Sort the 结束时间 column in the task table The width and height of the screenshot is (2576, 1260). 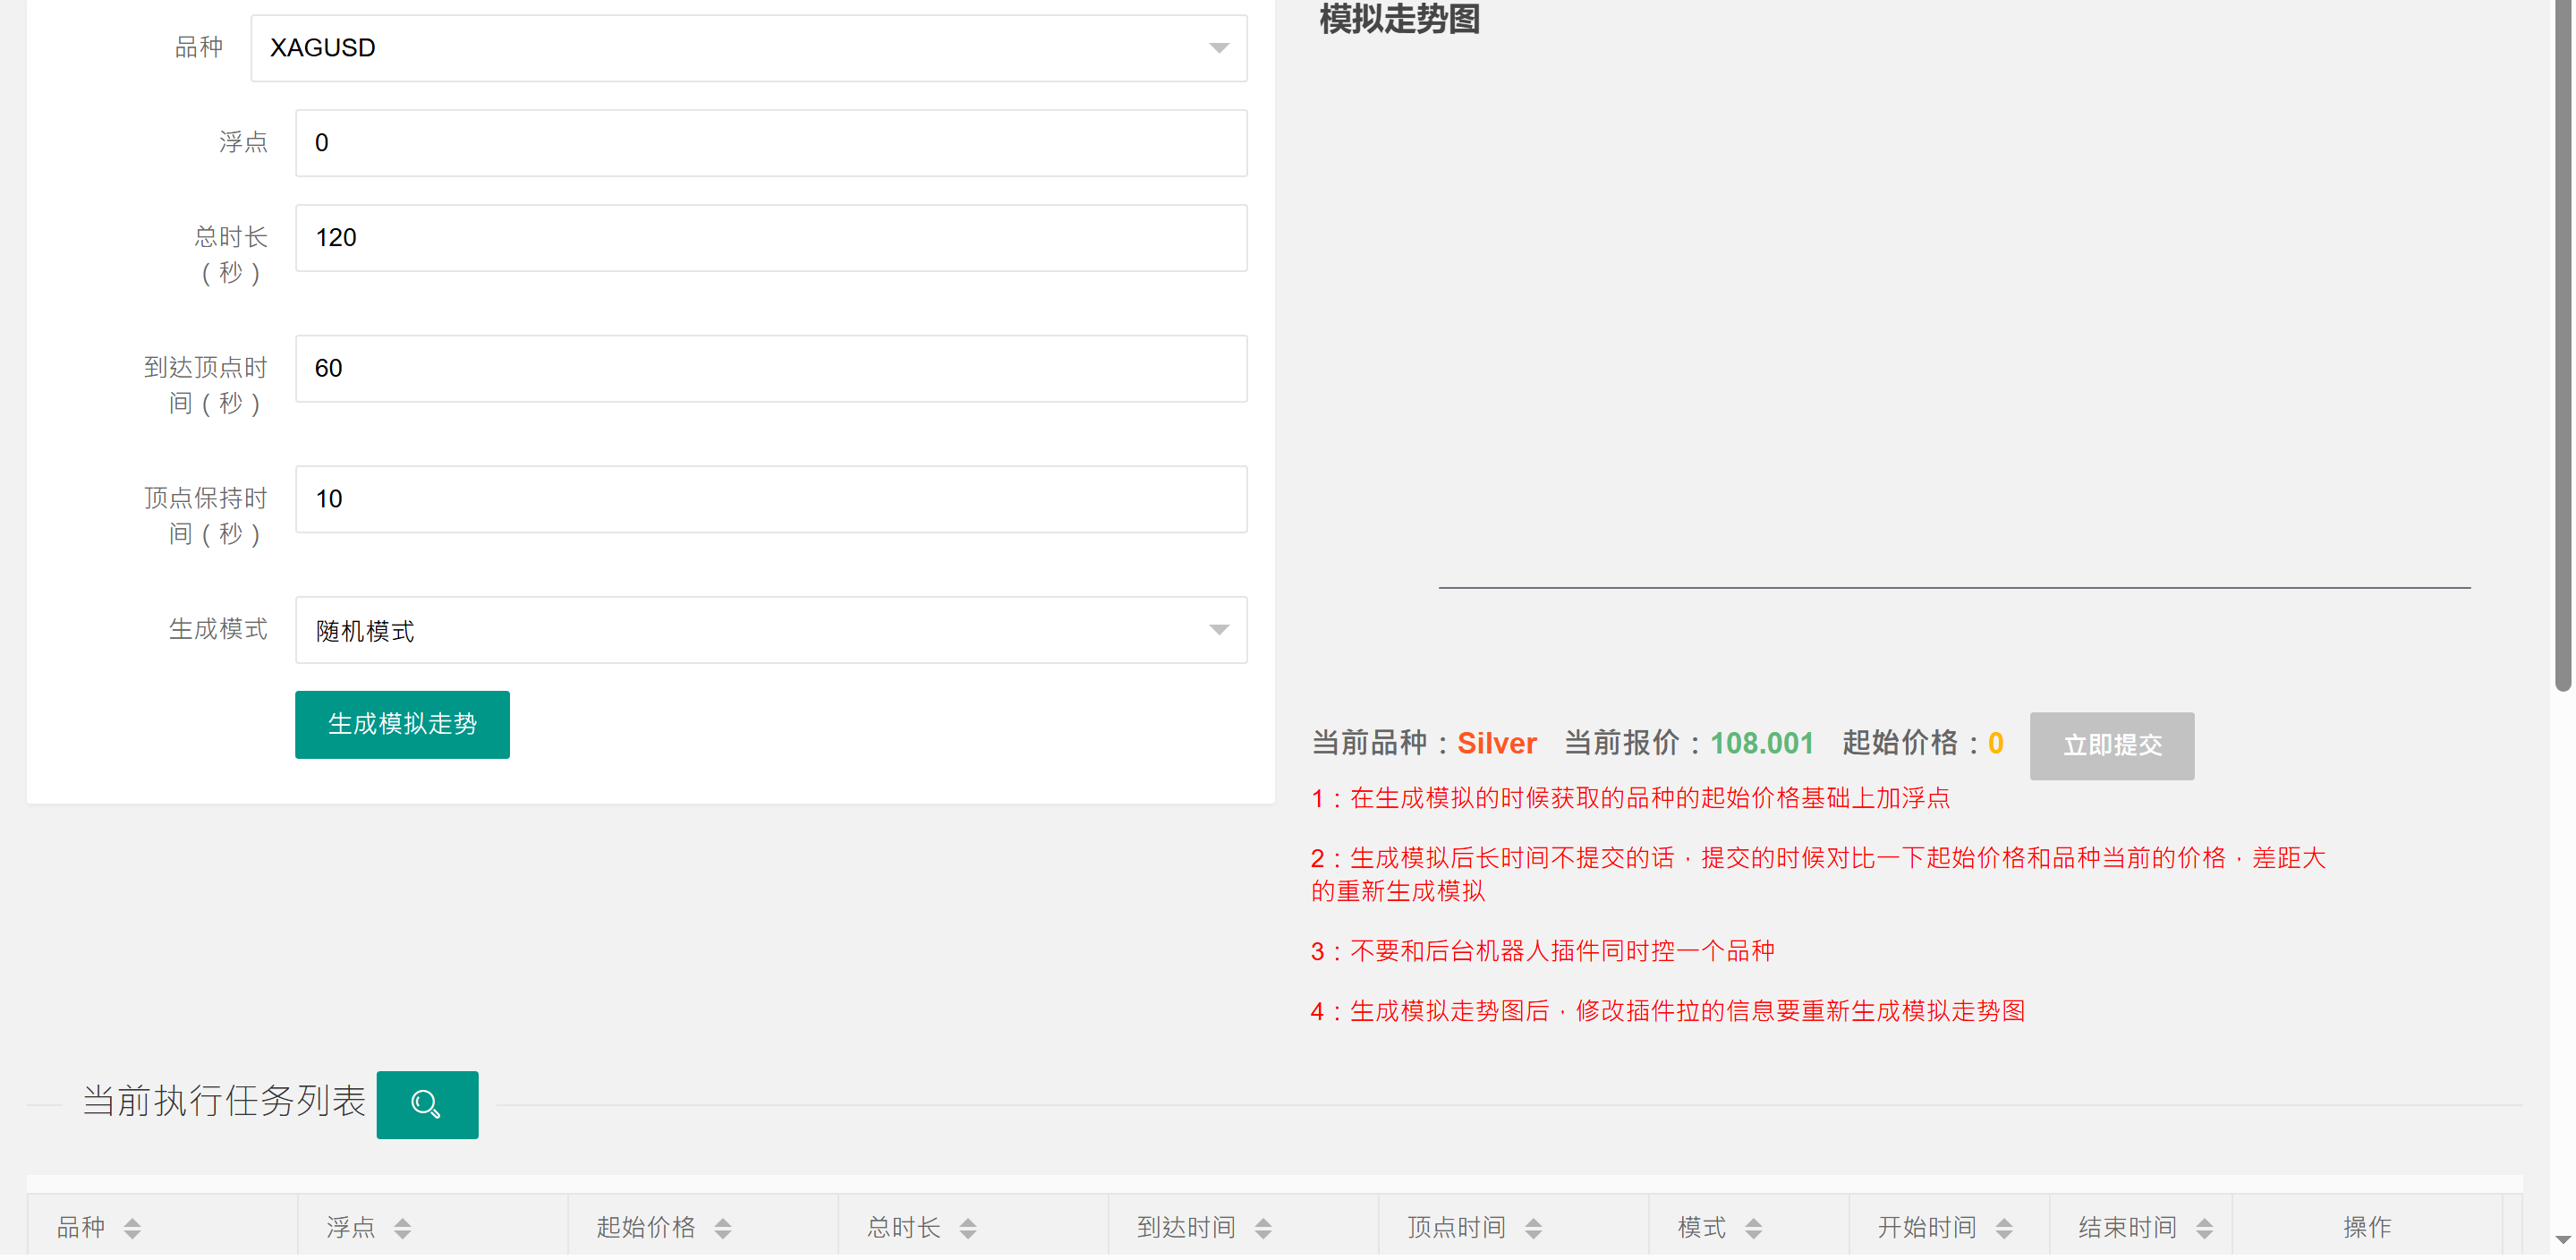coord(2203,1228)
